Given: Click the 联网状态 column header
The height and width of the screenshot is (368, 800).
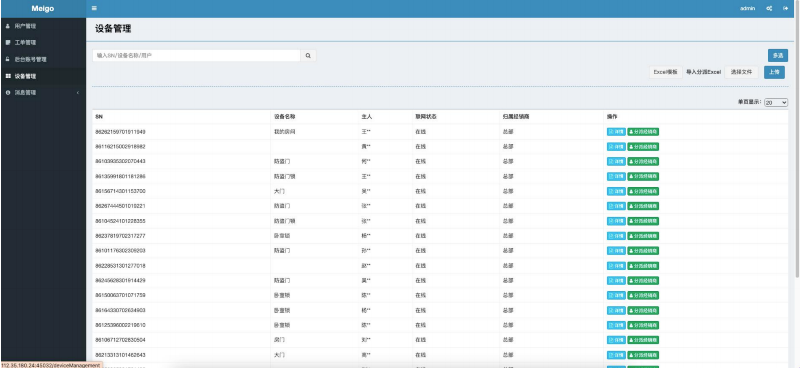Looking at the screenshot, I should (x=426, y=117).
